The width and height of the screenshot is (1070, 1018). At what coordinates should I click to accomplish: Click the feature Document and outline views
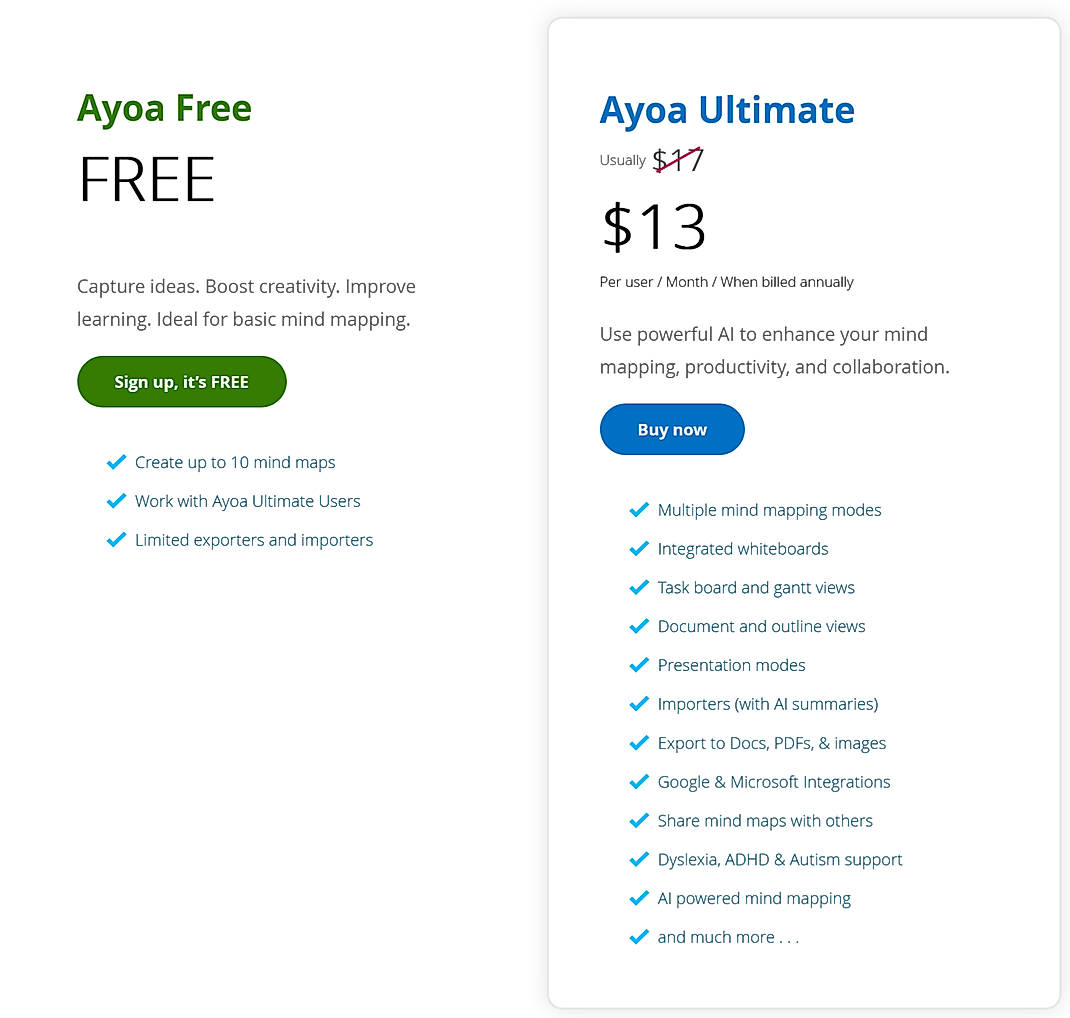[x=761, y=626]
